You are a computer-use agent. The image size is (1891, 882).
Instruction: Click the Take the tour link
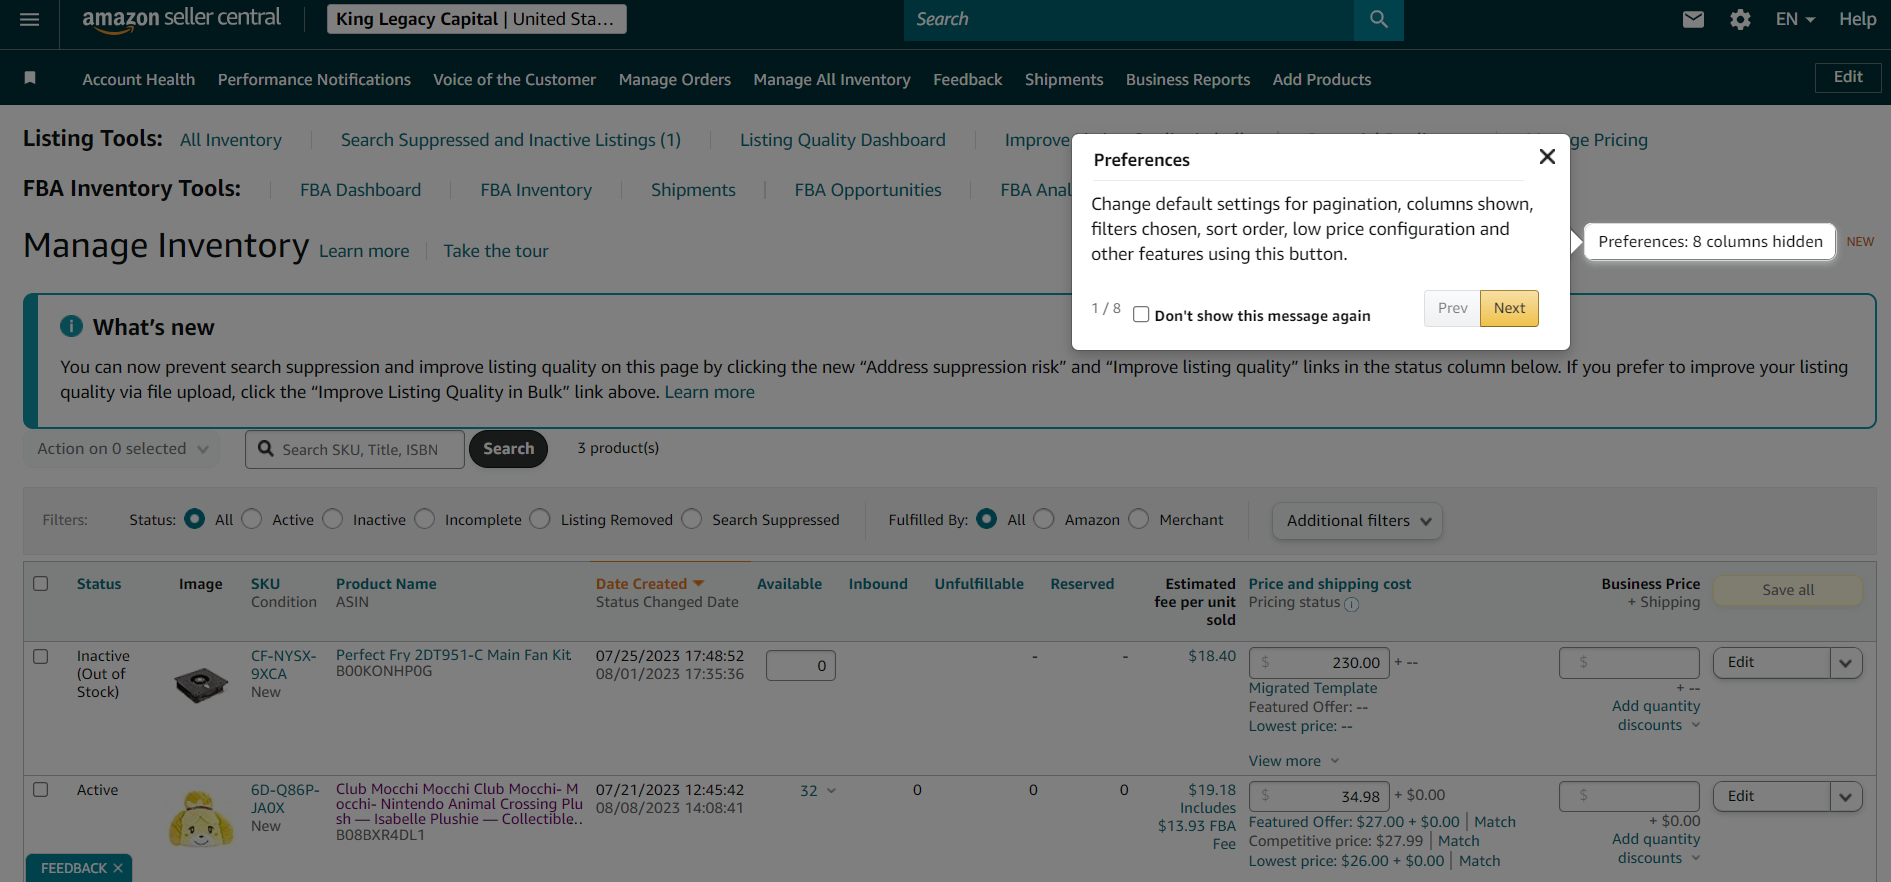point(496,251)
